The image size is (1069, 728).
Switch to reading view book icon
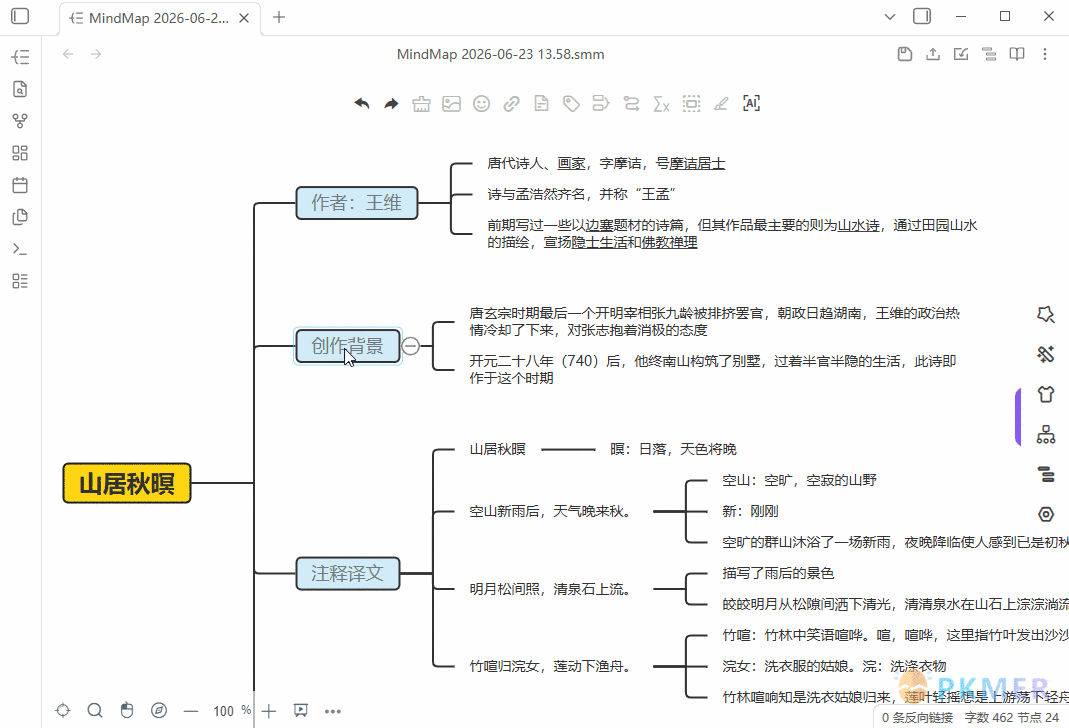point(1017,55)
